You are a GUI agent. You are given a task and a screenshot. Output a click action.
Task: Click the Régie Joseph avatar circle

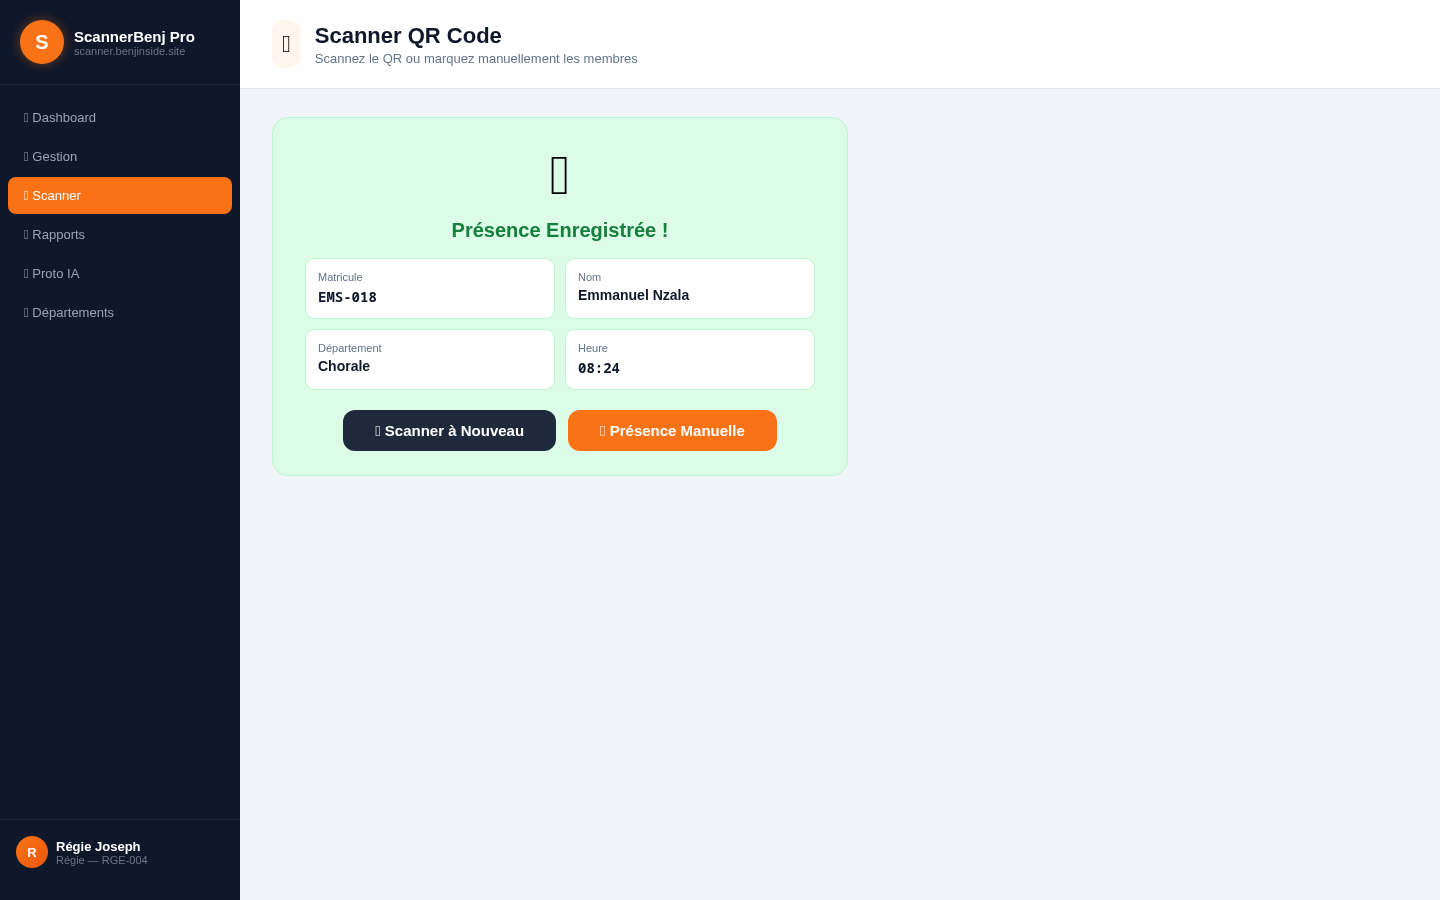(x=32, y=852)
